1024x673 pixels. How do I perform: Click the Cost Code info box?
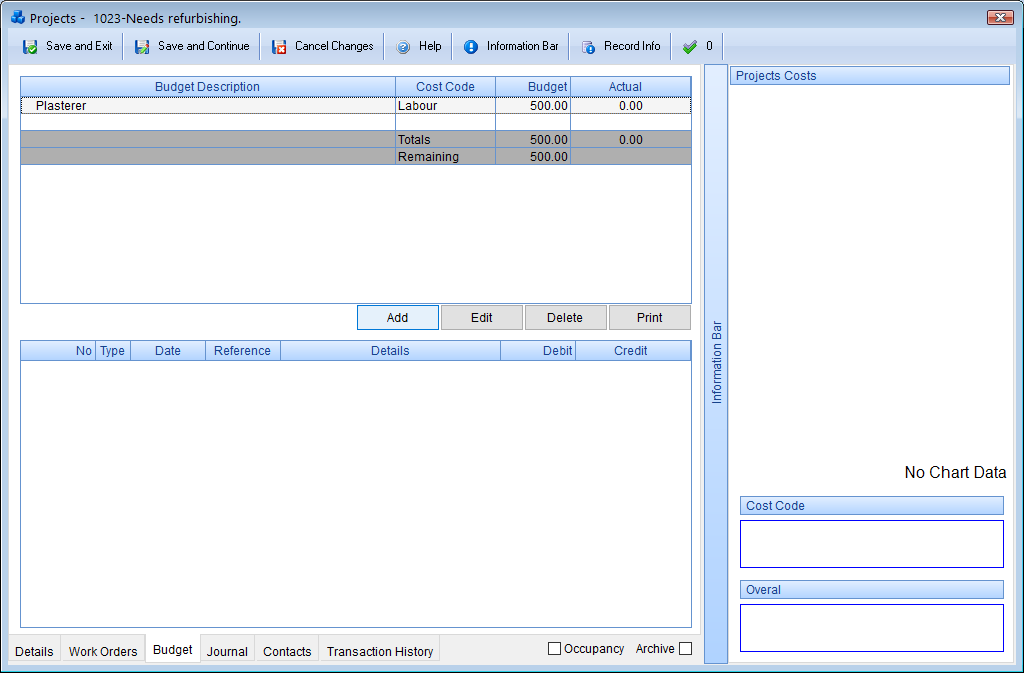[871, 544]
